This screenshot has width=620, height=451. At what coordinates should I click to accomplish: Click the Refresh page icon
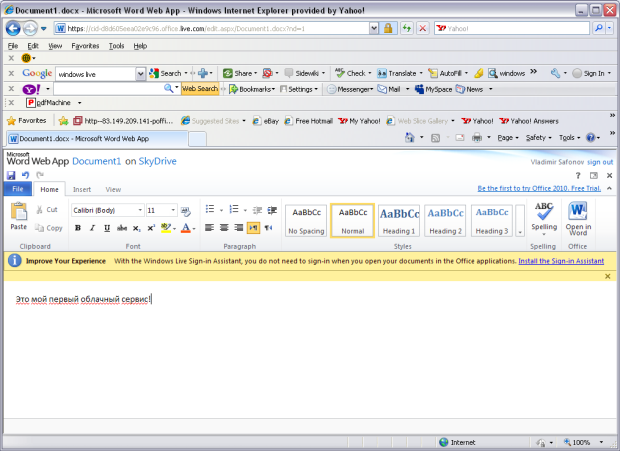click(406, 28)
